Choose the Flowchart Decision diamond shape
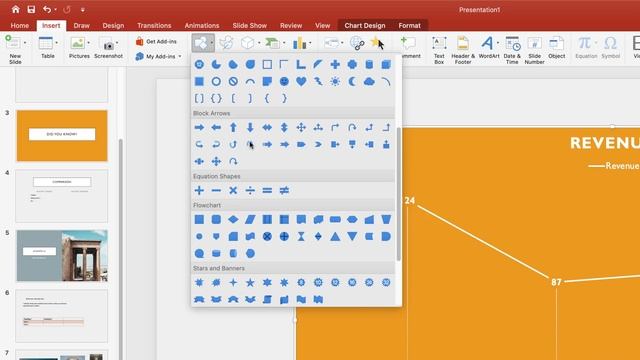The width and height of the screenshot is (640, 360). (x=233, y=220)
